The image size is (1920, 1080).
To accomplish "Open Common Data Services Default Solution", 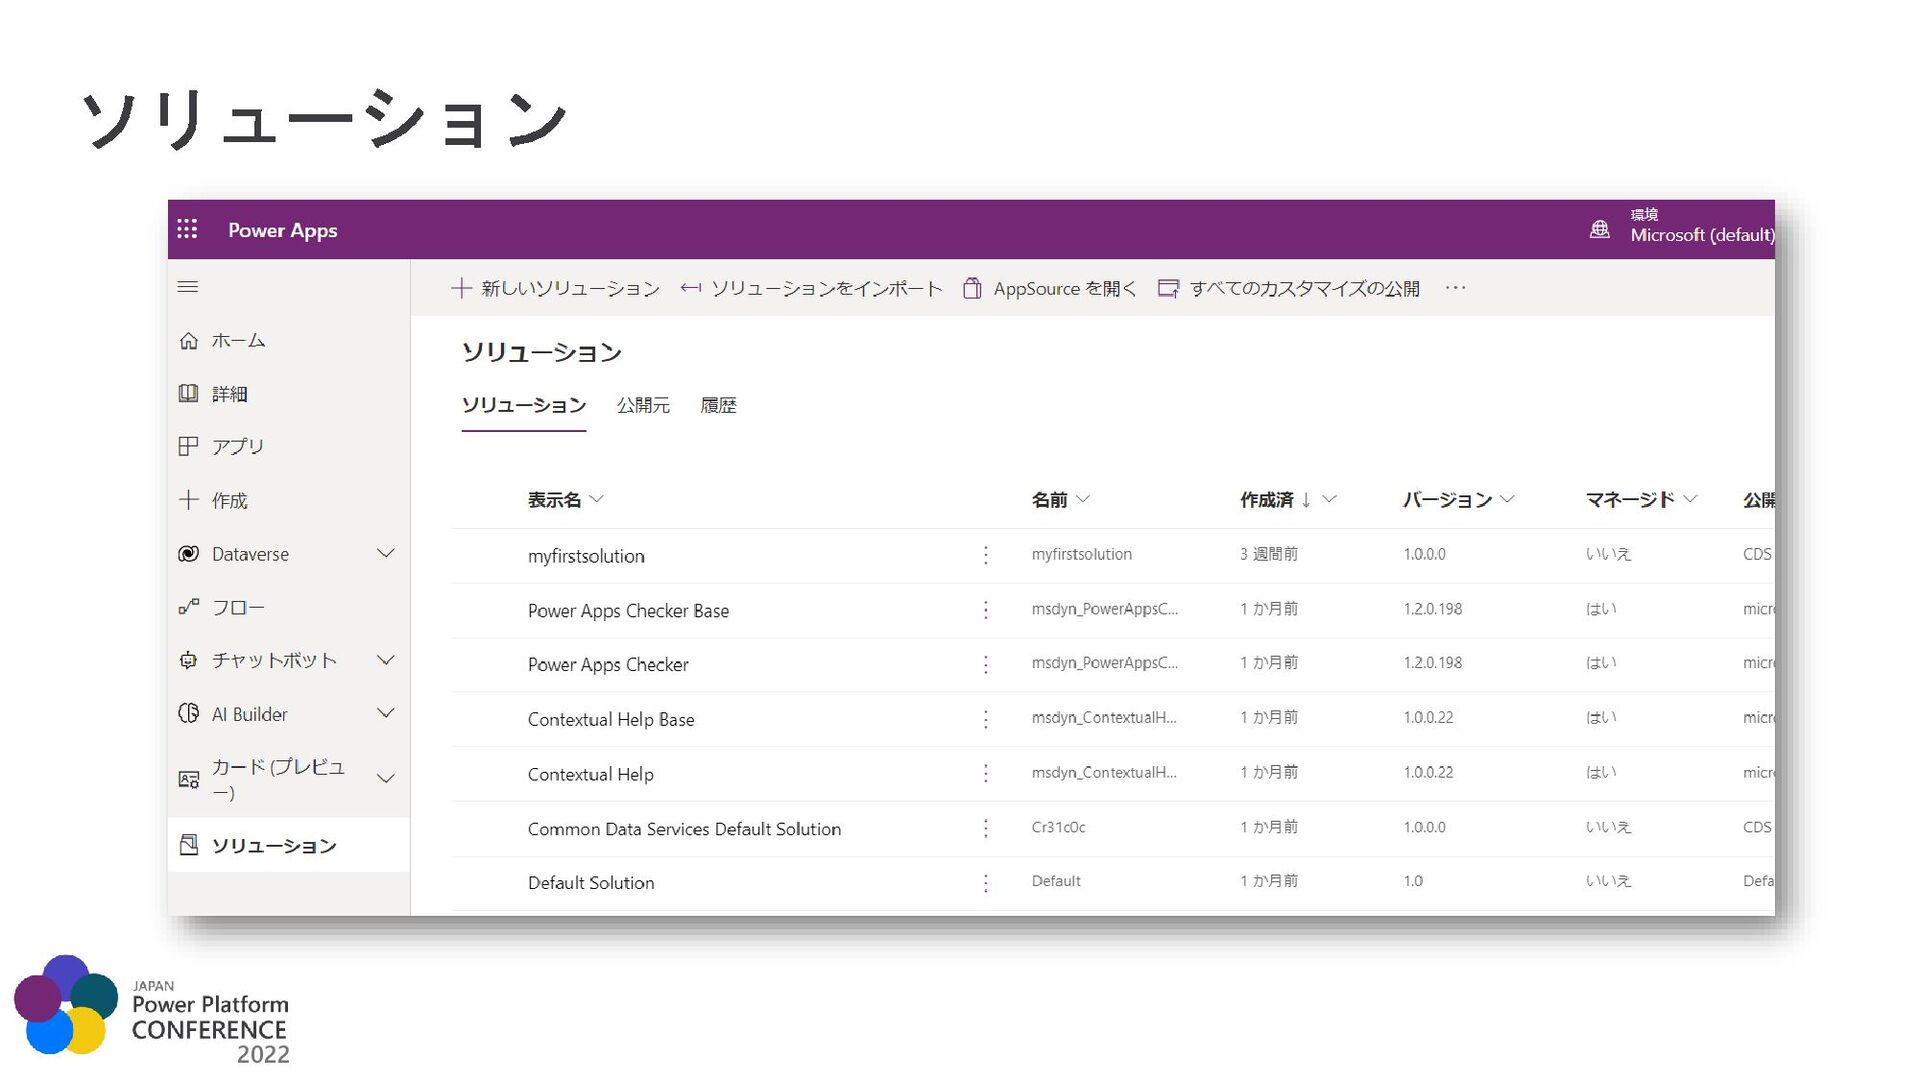I will [684, 828].
